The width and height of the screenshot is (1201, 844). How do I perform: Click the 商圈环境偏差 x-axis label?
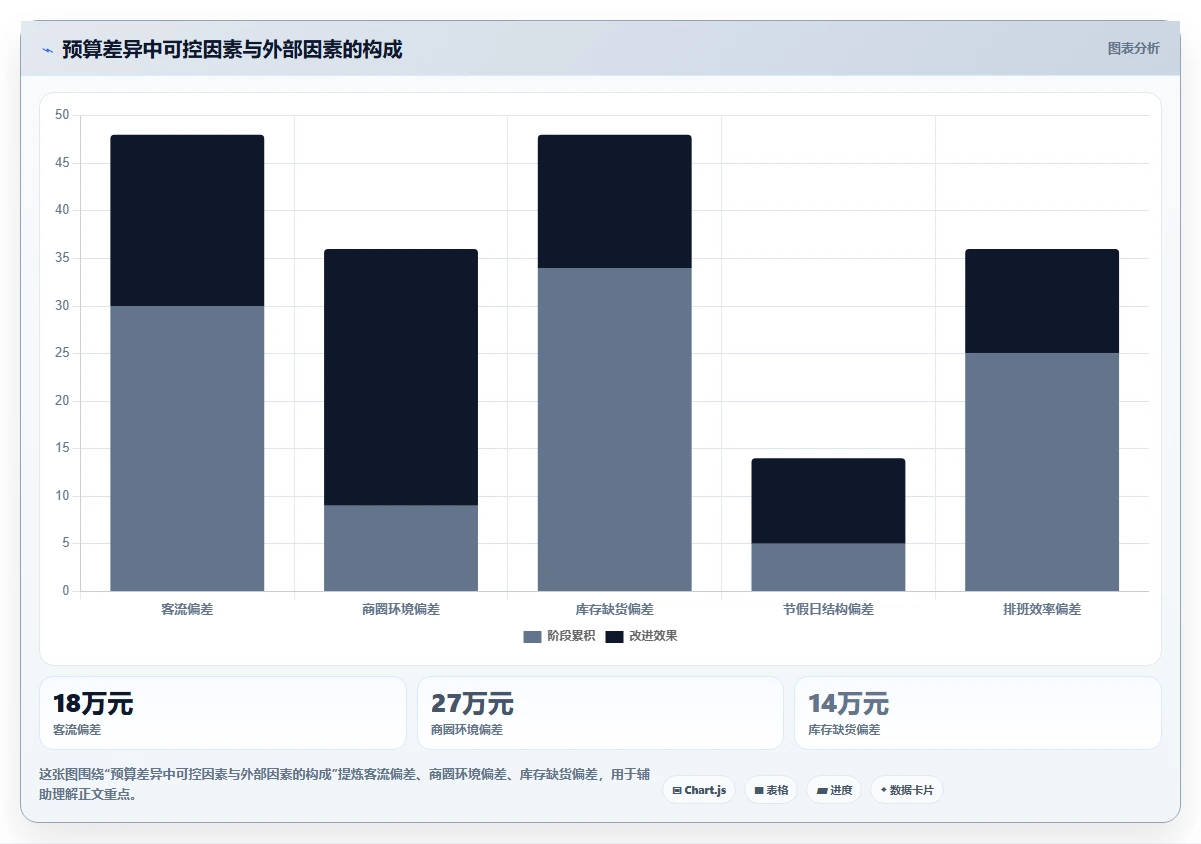[x=401, y=609]
